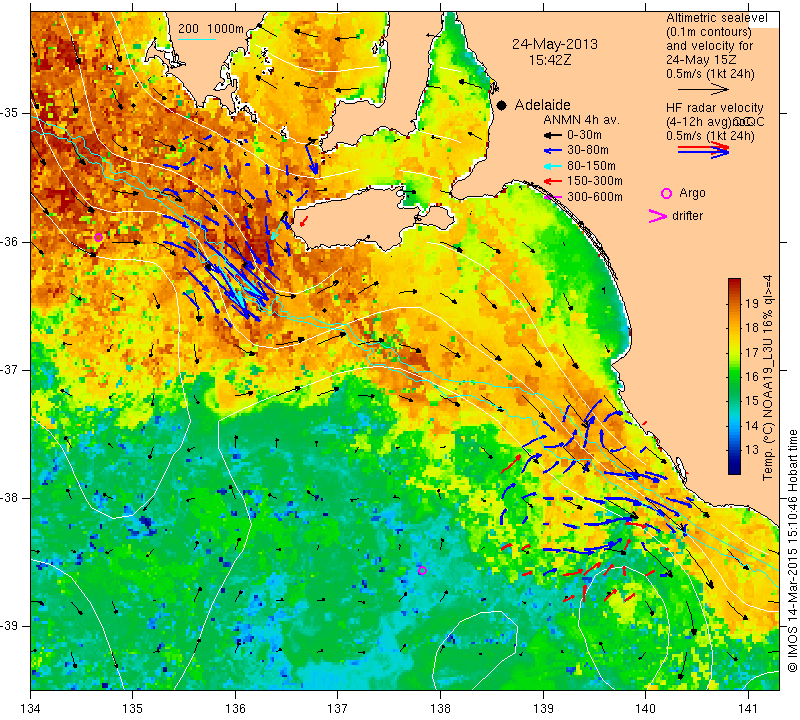Click the color bar tick label '17'
Screen dimensions: 800x720
[x=752, y=353]
